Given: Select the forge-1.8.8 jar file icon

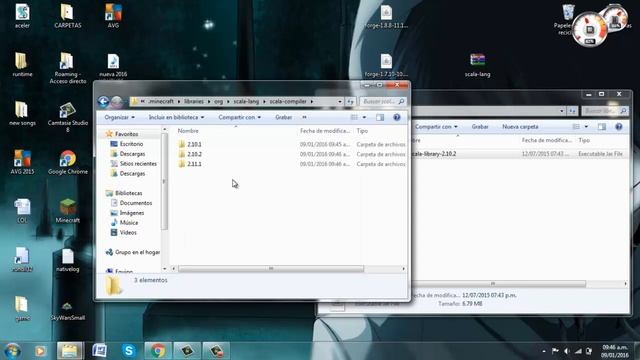Looking at the screenshot, I should click(x=386, y=17).
